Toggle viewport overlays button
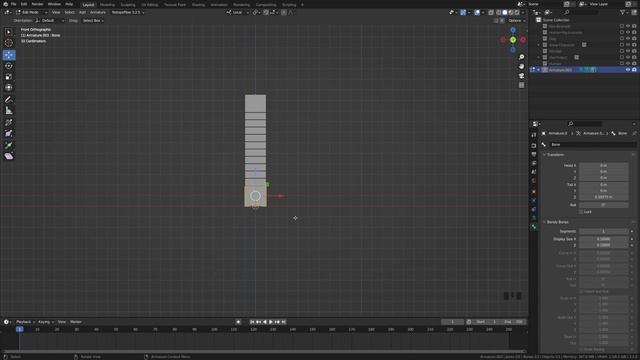Screen dimensions: 640x360 tap(477, 13)
